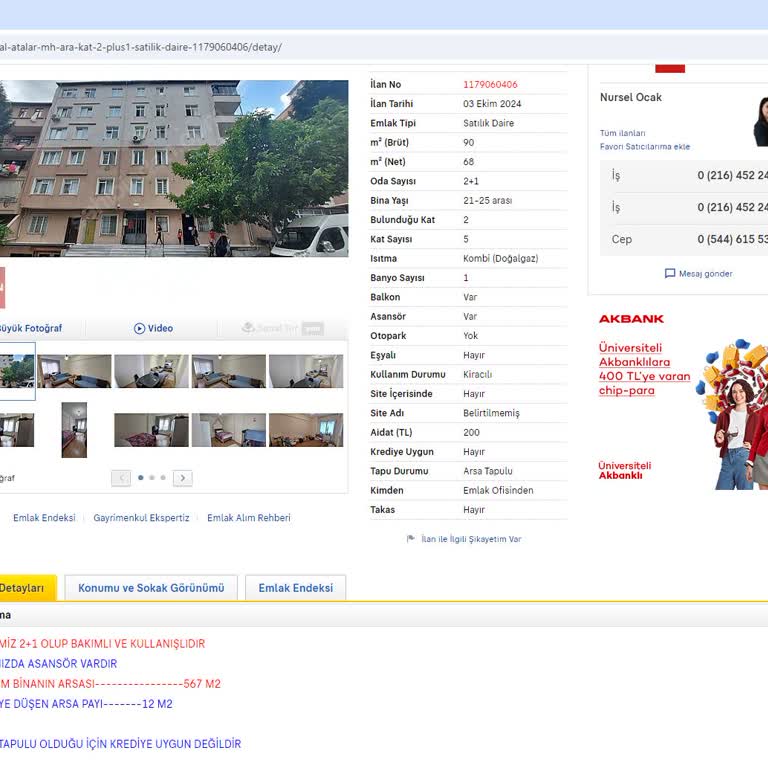This screenshot has height=768, width=768.
Task: Select the İlan Detayları tab
Action: point(28,588)
